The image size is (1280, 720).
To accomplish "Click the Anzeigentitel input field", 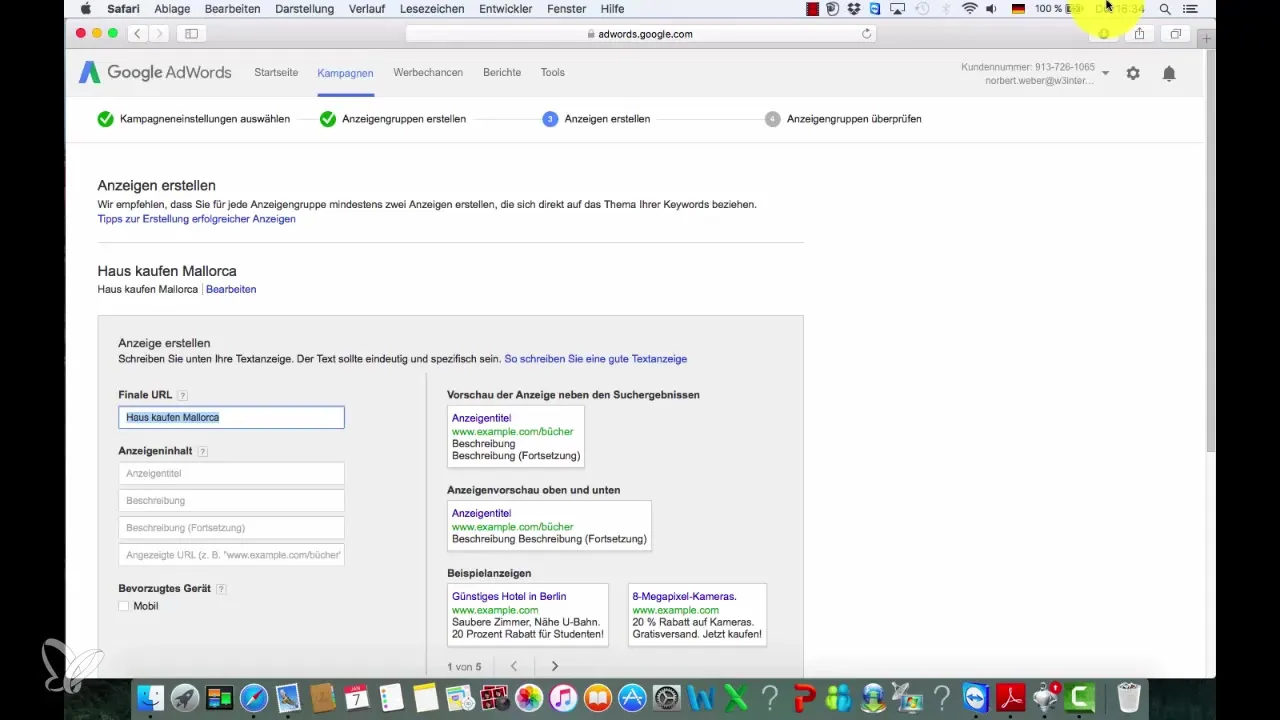I will 231,473.
